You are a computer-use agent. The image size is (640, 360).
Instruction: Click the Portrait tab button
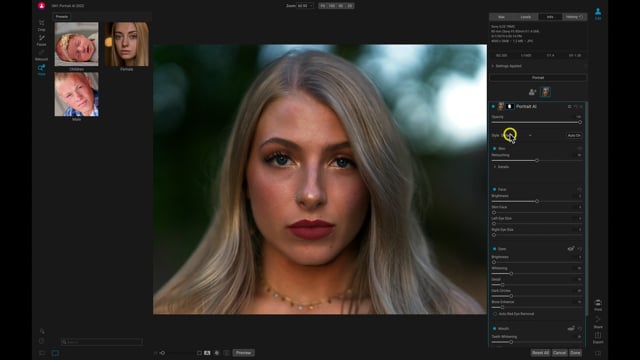[538, 78]
